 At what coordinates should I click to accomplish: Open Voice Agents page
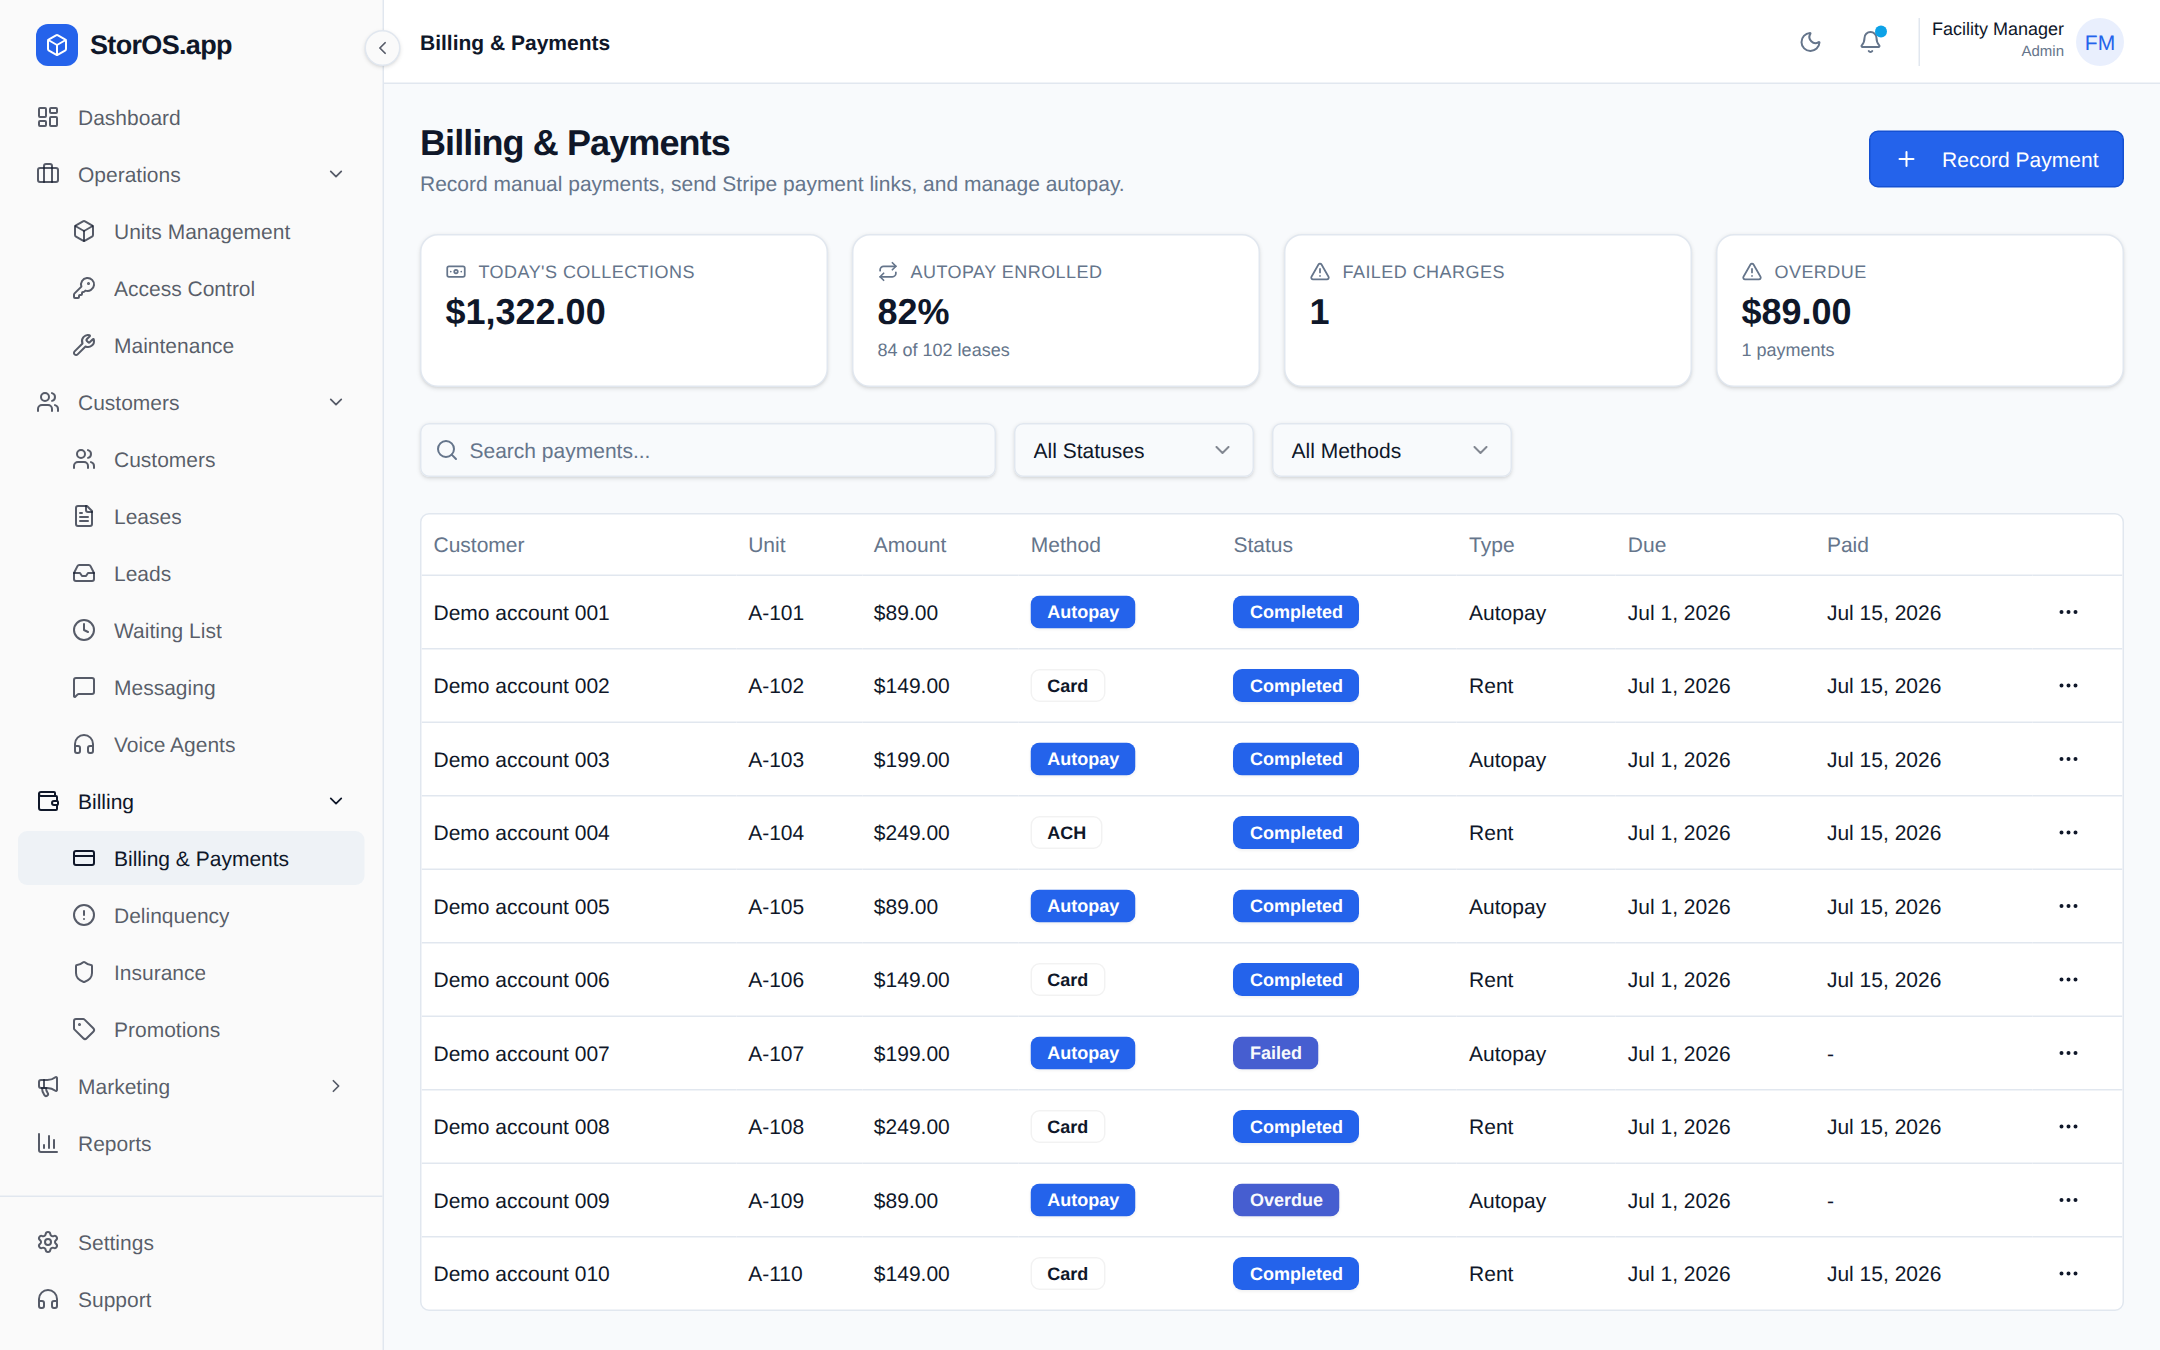point(191,745)
